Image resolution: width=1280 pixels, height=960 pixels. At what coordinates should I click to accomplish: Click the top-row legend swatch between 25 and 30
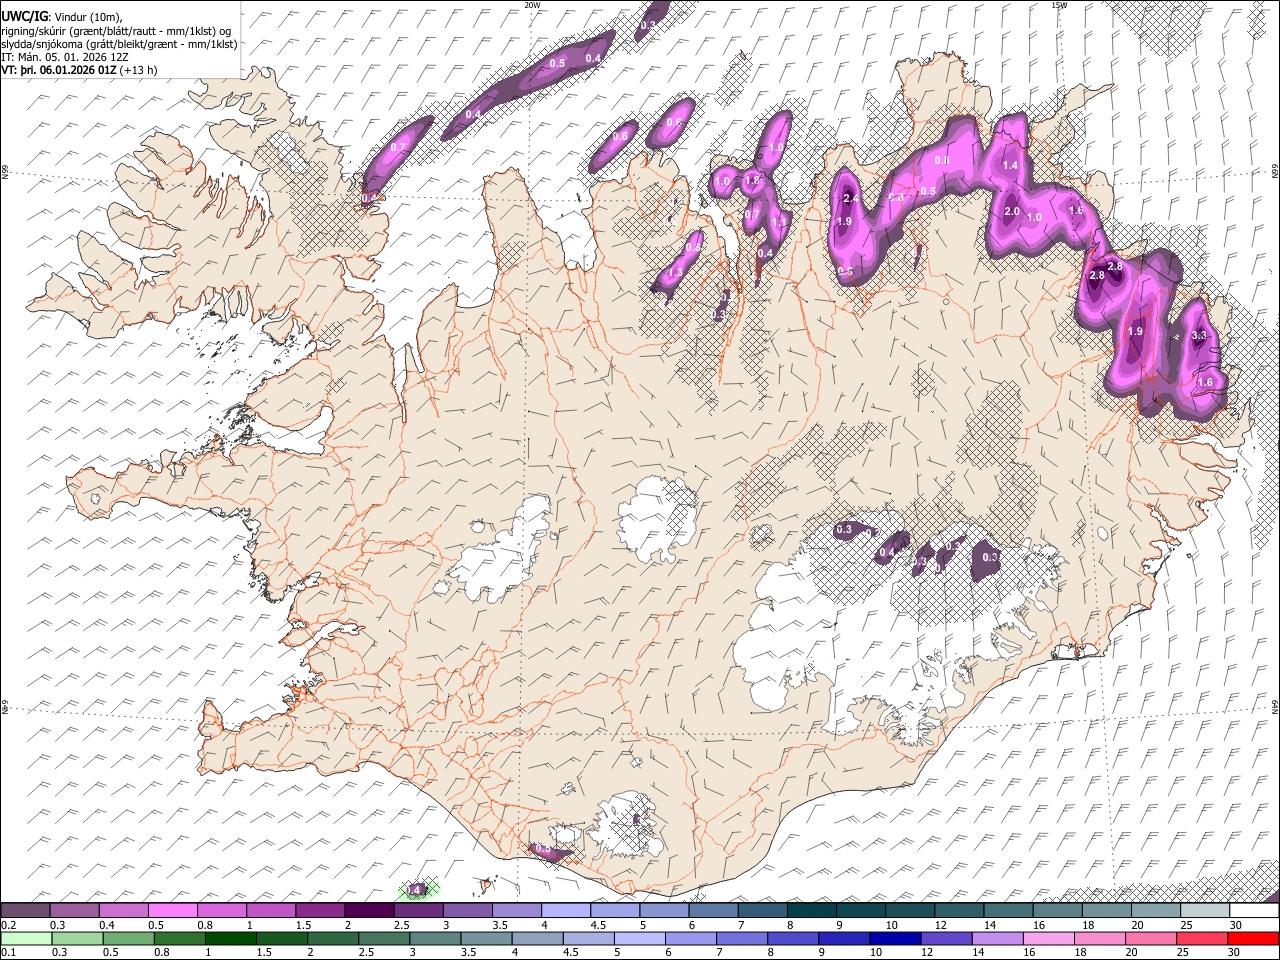tap(1205, 911)
